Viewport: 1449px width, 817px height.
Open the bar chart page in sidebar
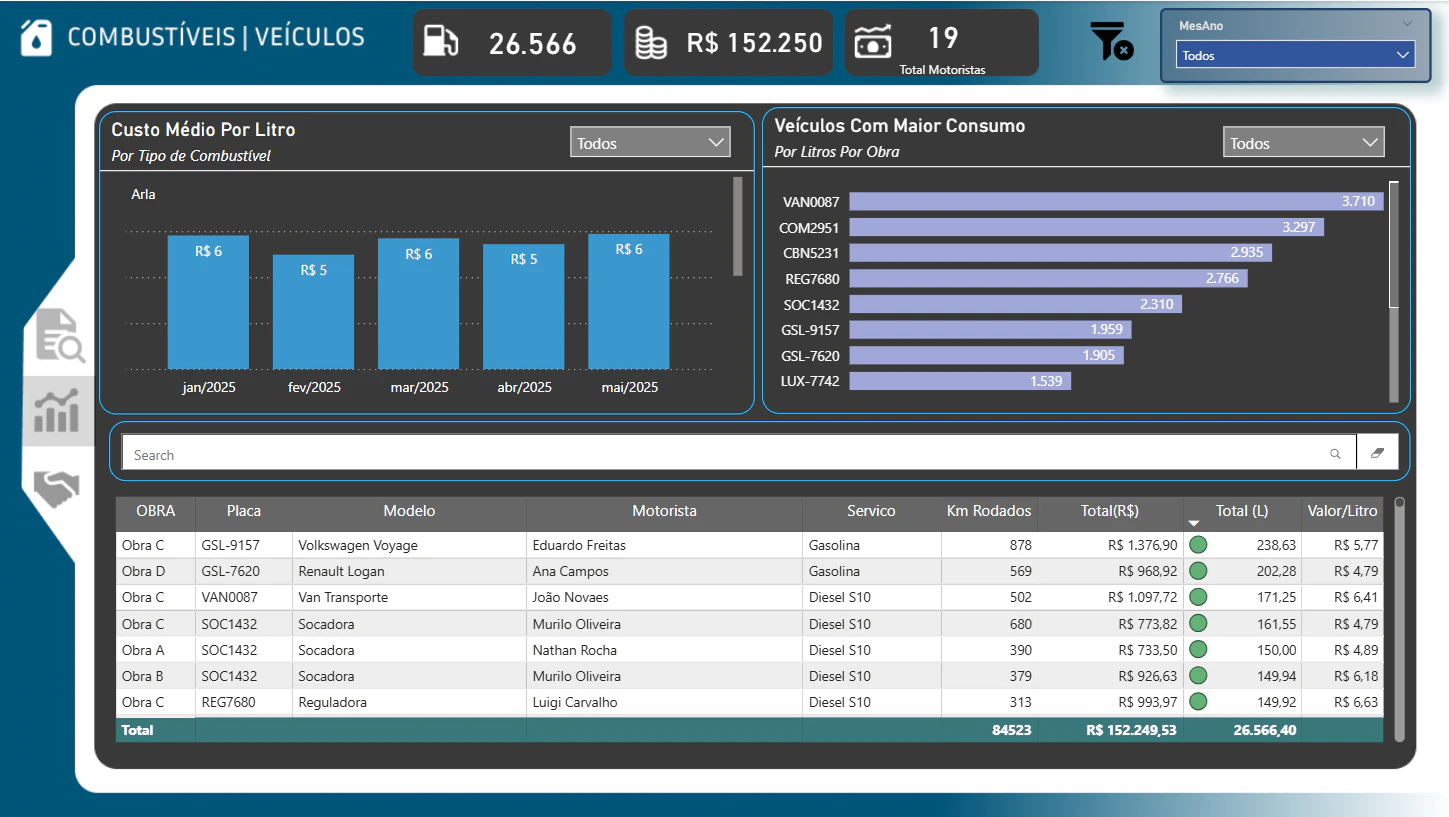coord(56,411)
